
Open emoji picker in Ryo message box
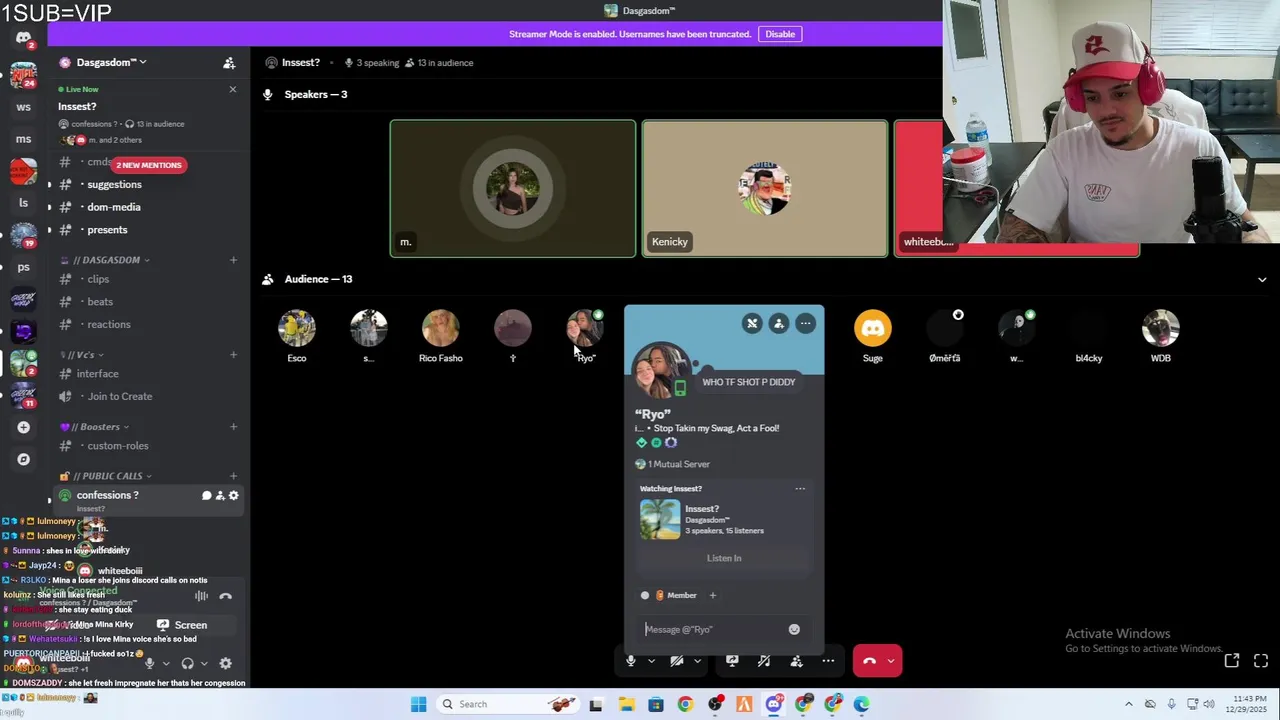[794, 629]
